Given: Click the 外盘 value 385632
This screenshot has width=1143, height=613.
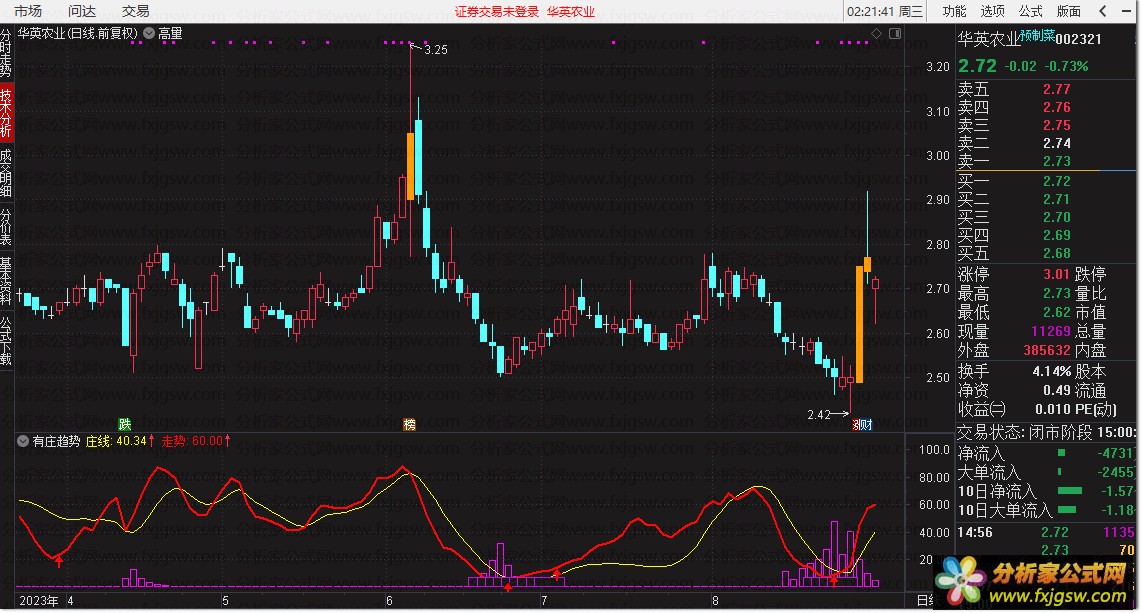Looking at the screenshot, I should pyautogui.click(x=1047, y=351).
